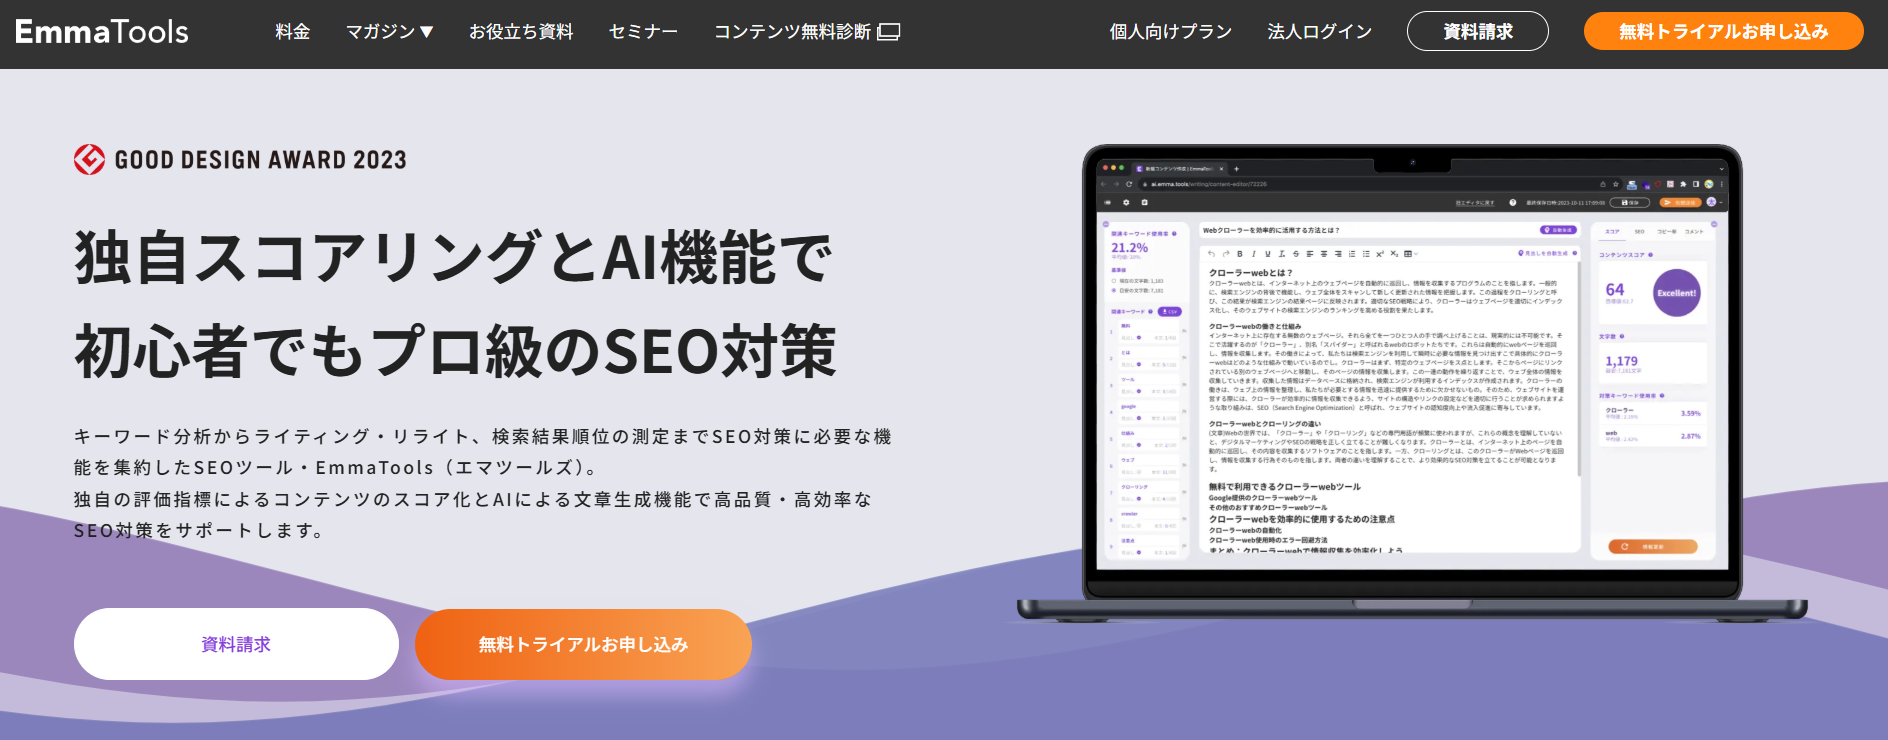This screenshot has height=740, width=1888.
Task: Open コンテンツ無料診断 from the navigation
Action: coord(807,32)
